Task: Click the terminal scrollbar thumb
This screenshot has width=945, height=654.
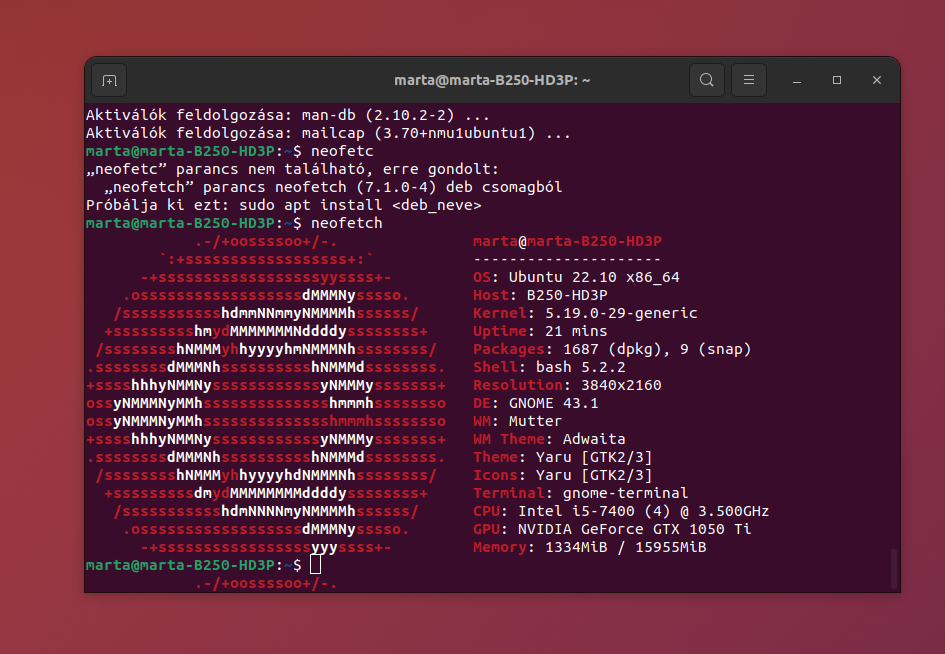Action: [x=894, y=568]
